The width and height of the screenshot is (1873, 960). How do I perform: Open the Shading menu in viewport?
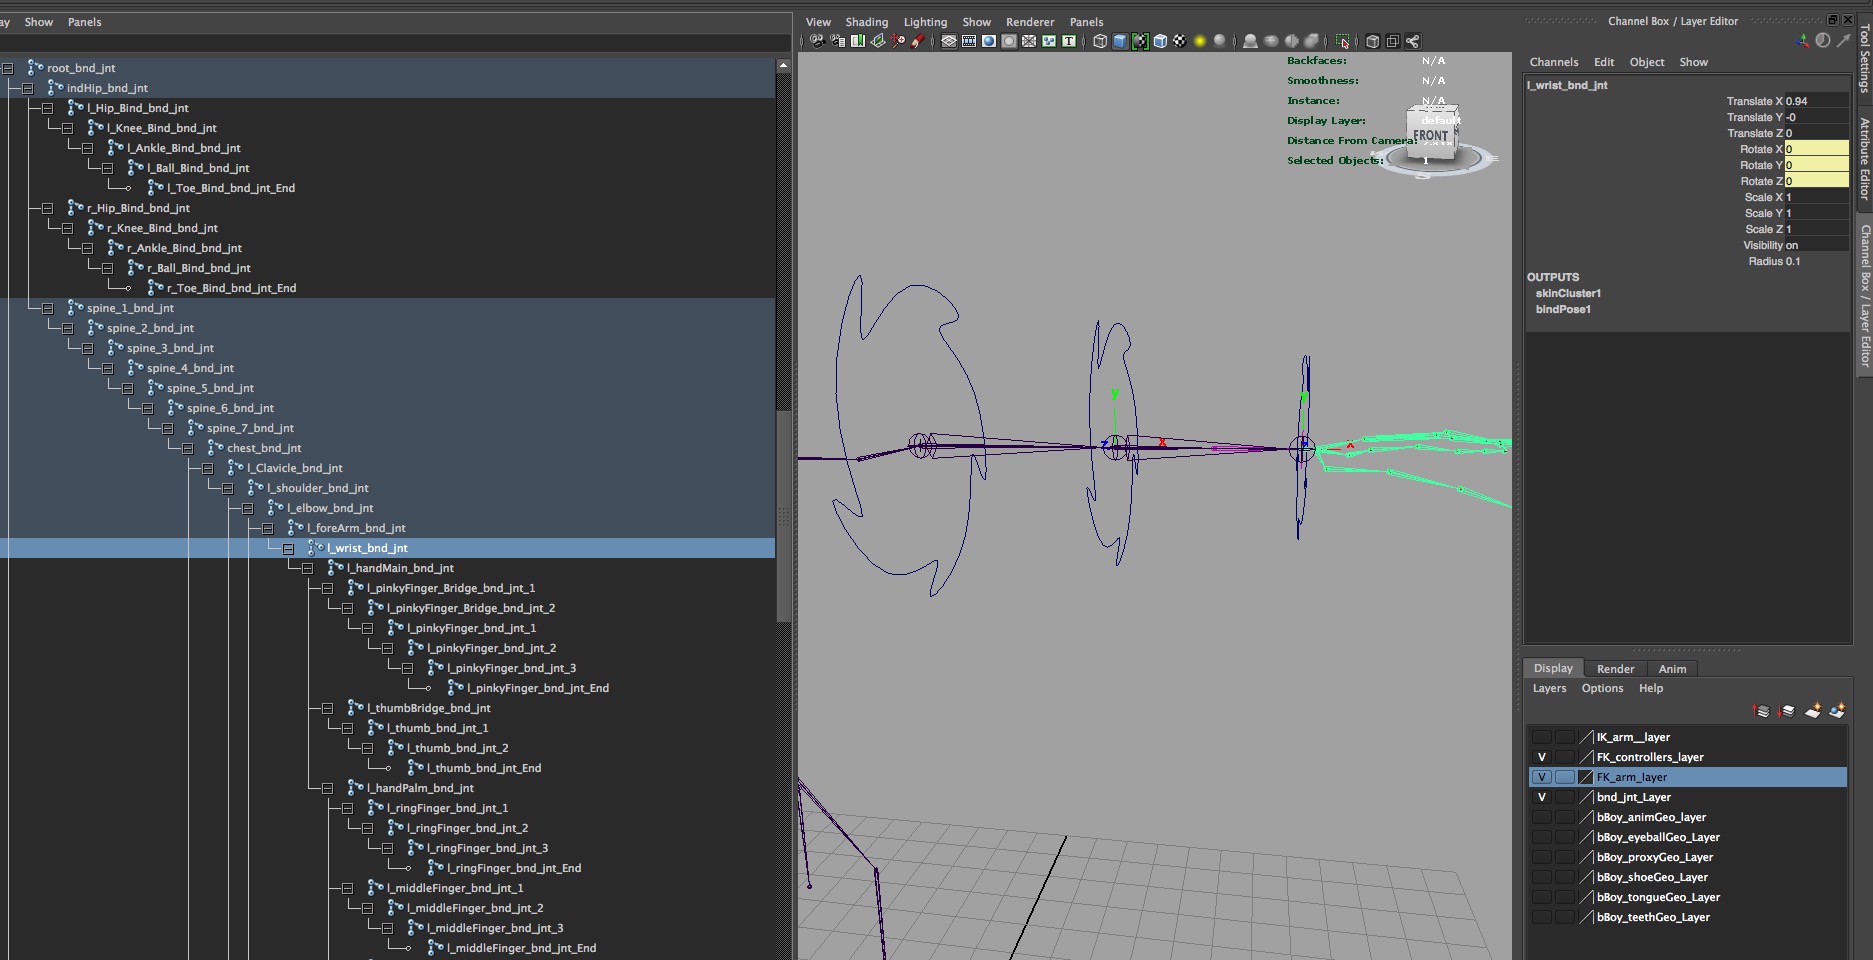click(866, 22)
